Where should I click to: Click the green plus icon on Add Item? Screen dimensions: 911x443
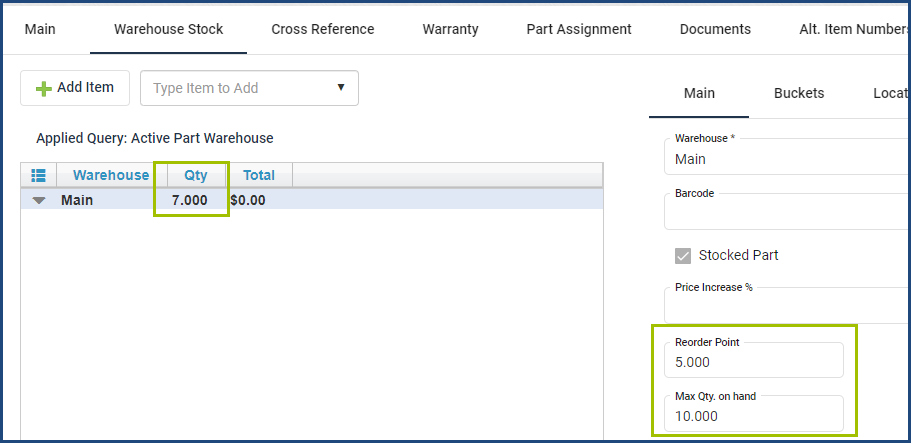click(44, 89)
